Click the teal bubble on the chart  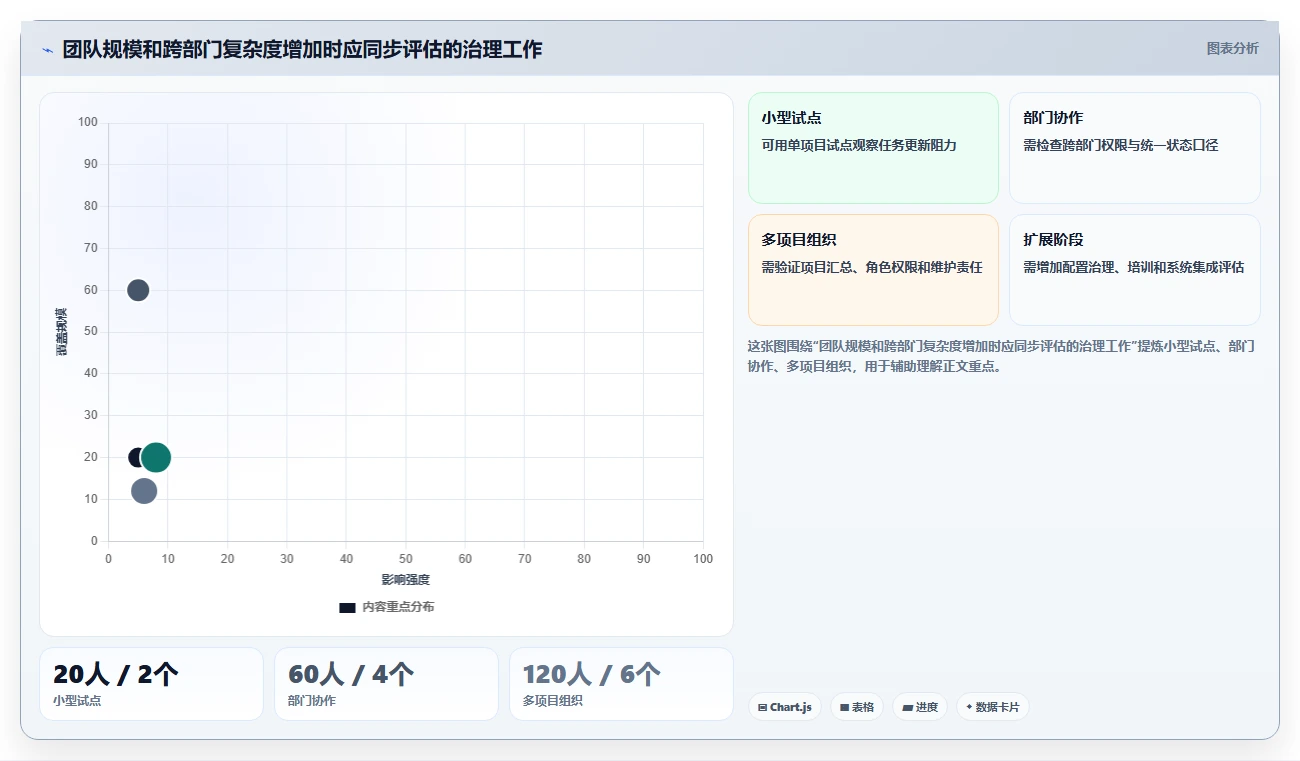tap(156, 457)
